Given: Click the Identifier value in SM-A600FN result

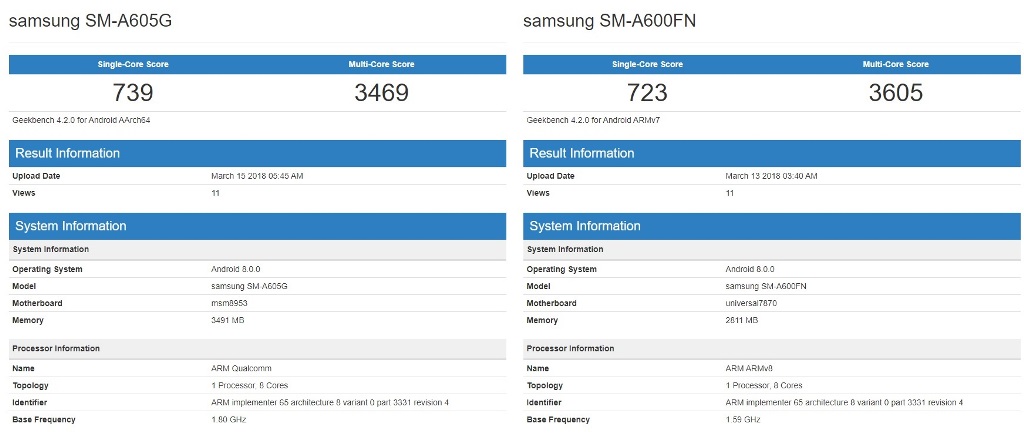Looking at the screenshot, I should 844,403.
